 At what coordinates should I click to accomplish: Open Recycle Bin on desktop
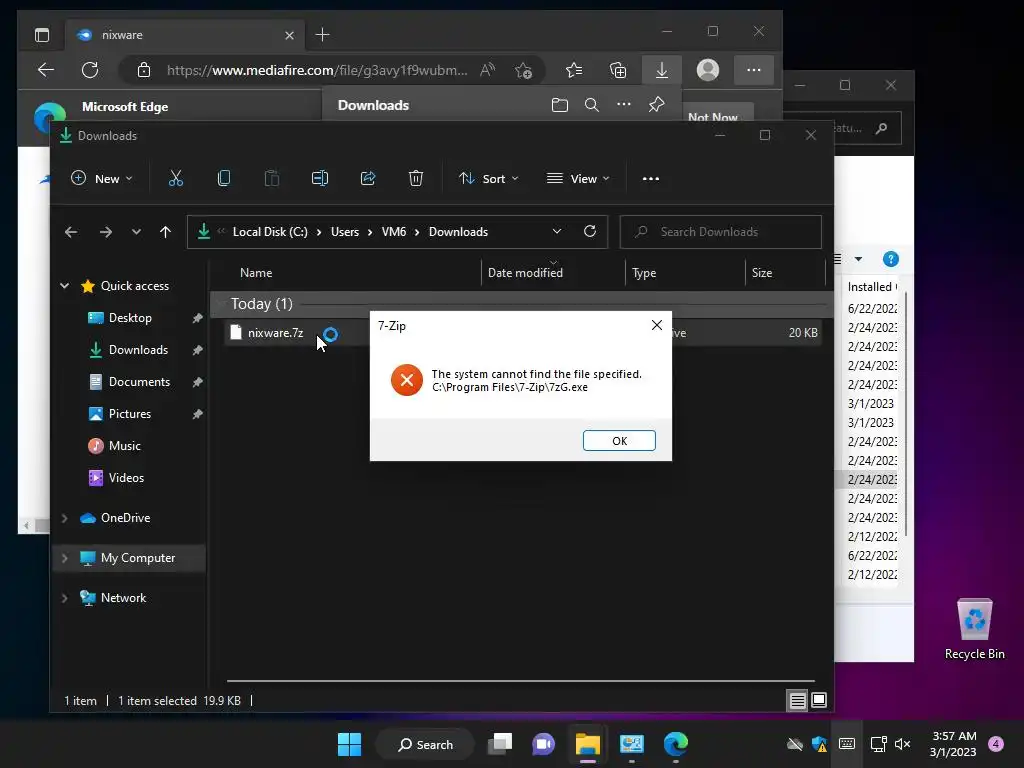coord(974,629)
